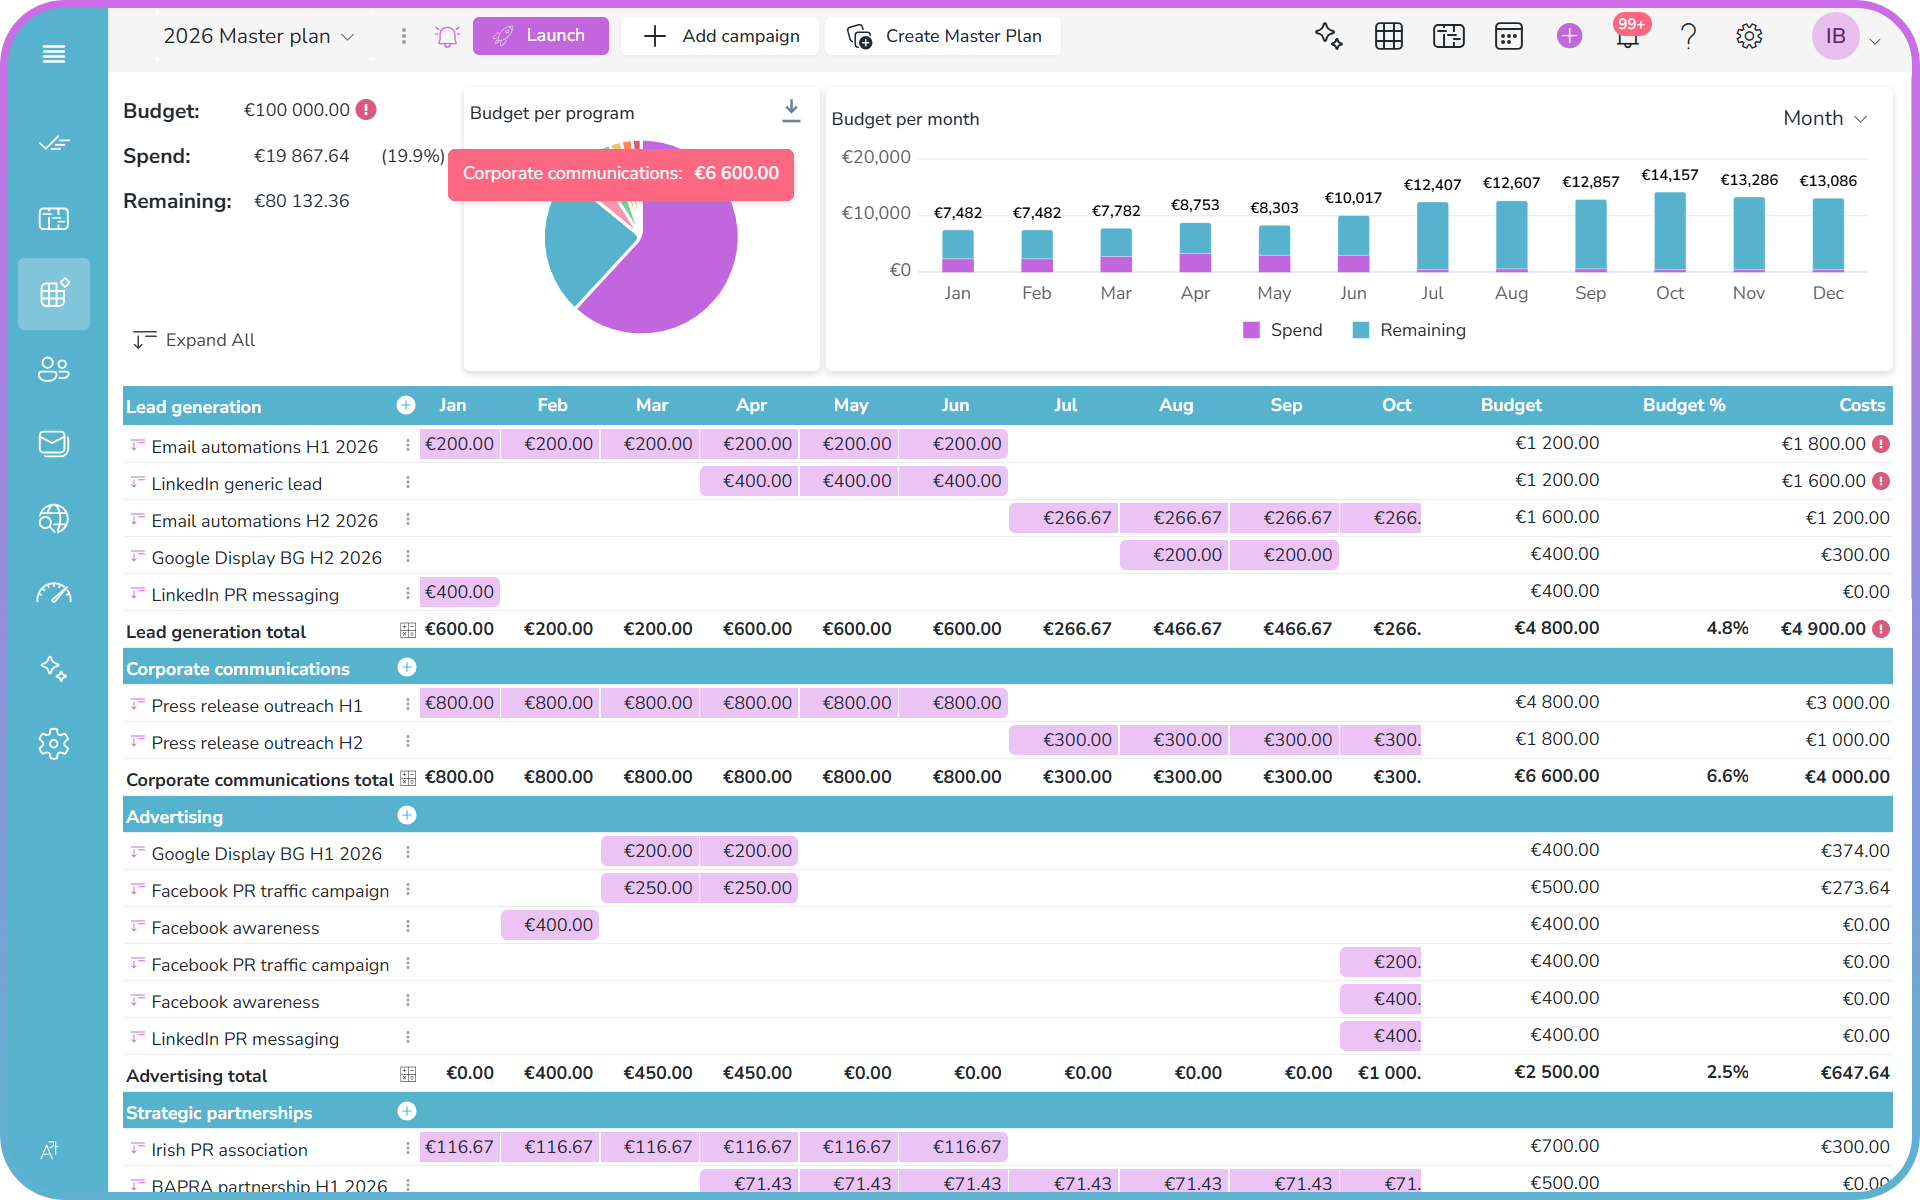This screenshot has height=1200, width=1920.
Task: Switch to the grid view icon in top bar
Action: 1389,36
